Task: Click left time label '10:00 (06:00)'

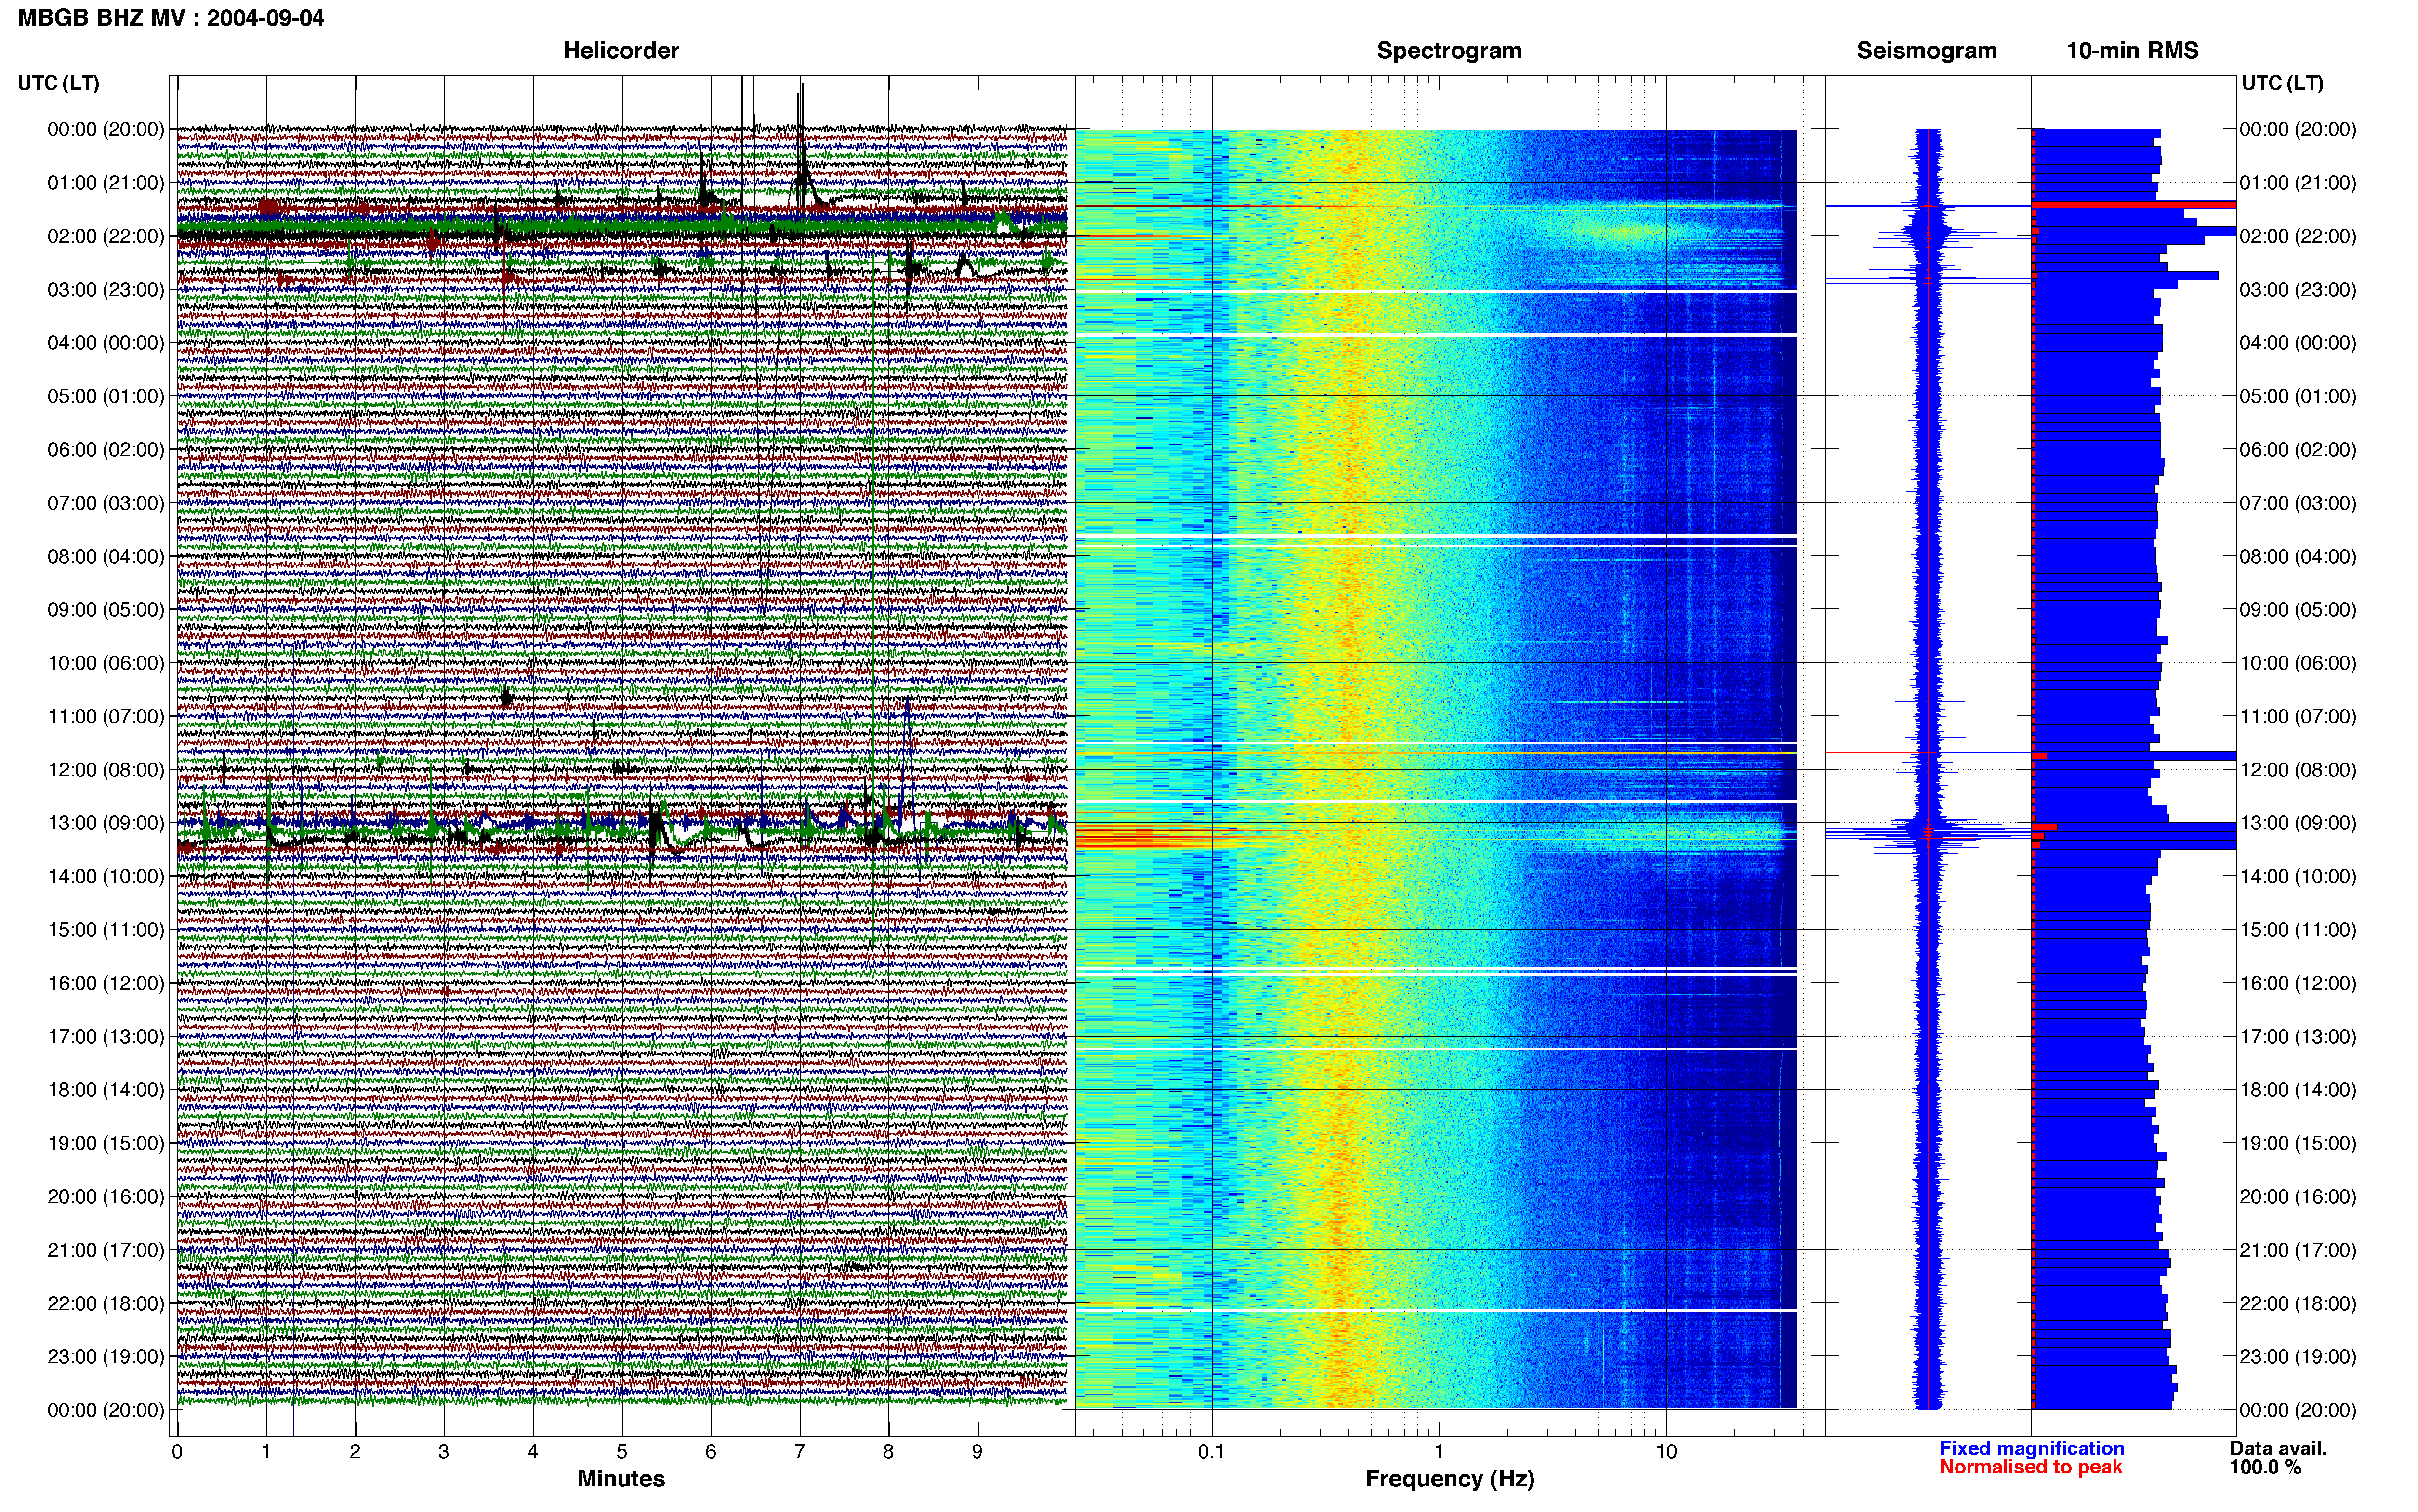Action: click(106, 663)
